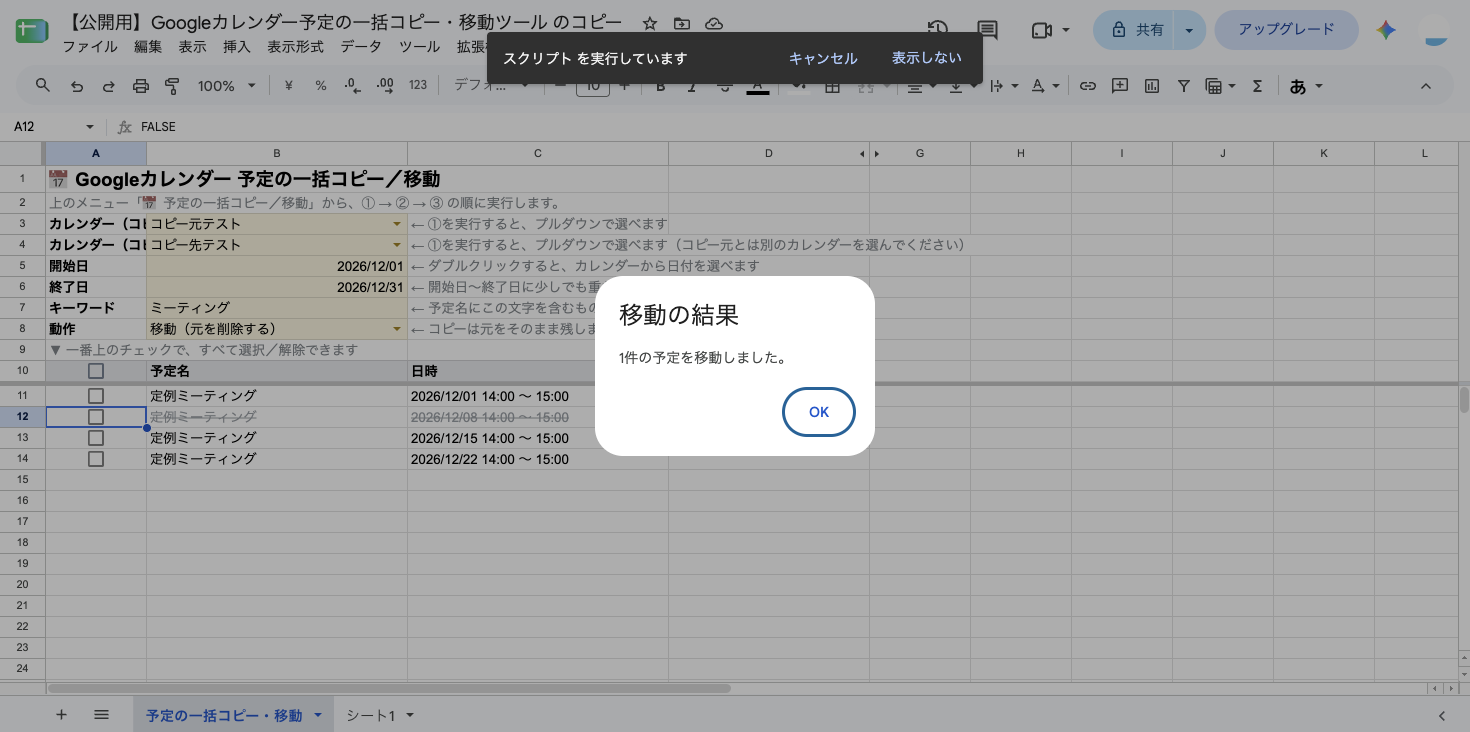Select the paint format roller
Image resolution: width=1470 pixels, height=732 pixels.
[x=172, y=86]
